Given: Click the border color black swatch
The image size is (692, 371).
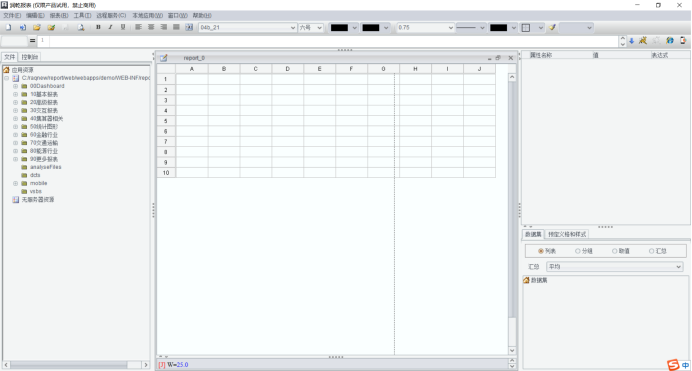Looking at the screenshot, I should coord(498,27).
